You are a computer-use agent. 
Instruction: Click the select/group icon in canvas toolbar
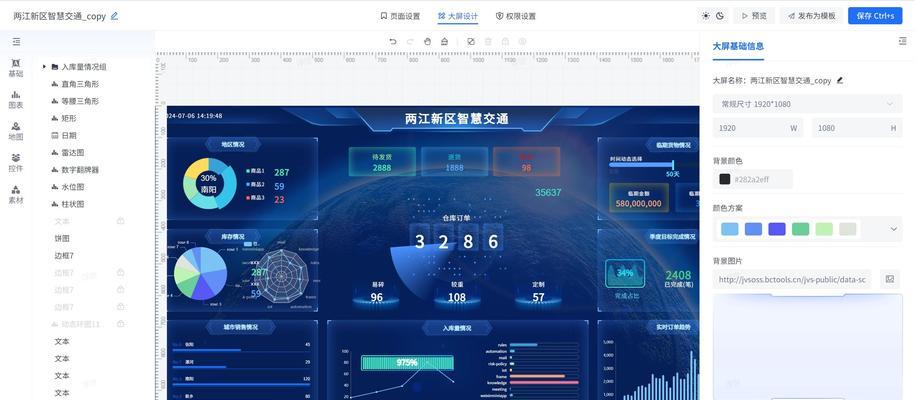click(x=471, y=41)
